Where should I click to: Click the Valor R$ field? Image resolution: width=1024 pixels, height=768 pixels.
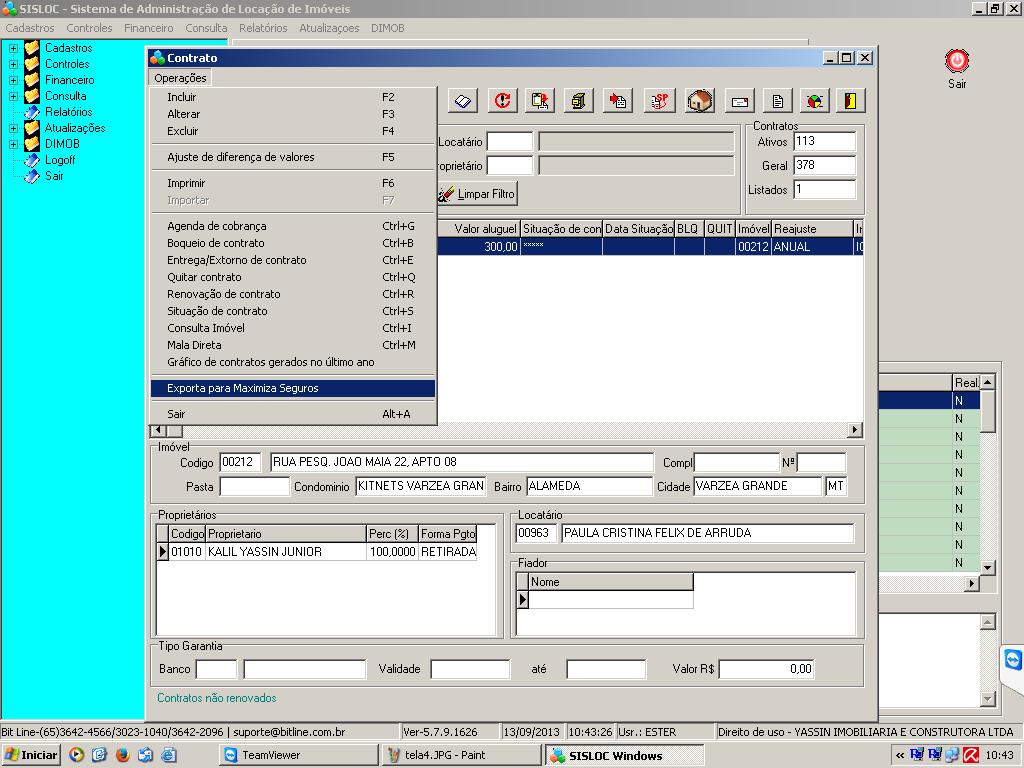tap(767, 669)
